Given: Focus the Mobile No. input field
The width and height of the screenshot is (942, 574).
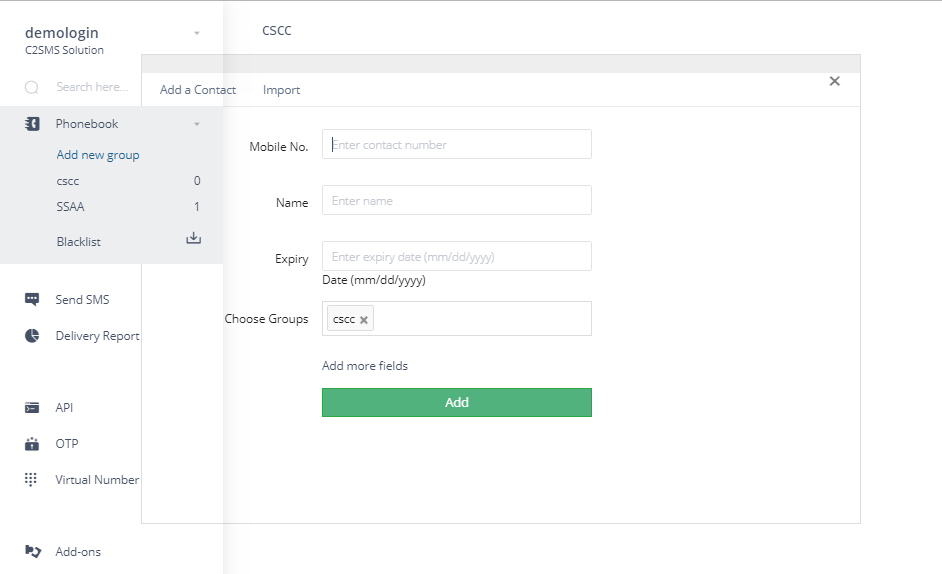Looking at the screenshot, I should pos(457,144).
